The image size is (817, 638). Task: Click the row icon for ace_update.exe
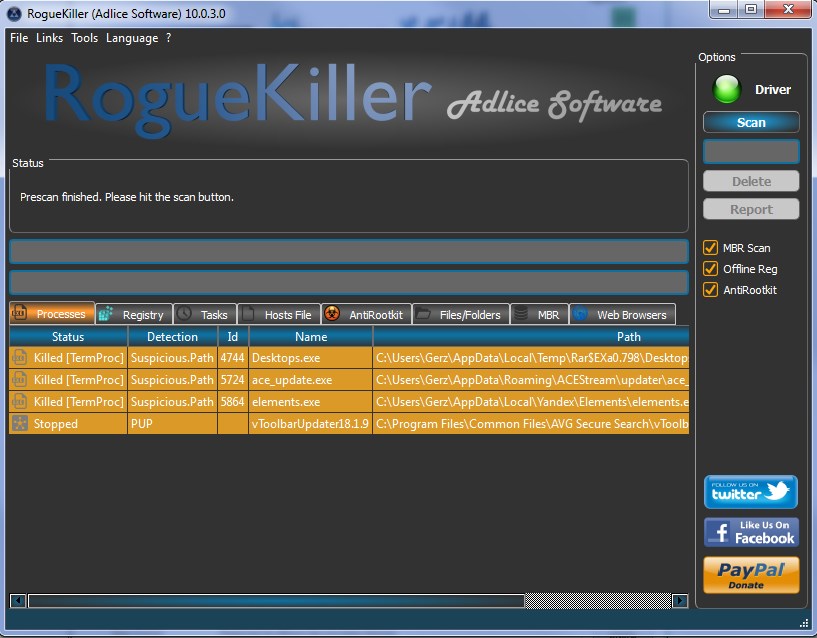(19, 379)
